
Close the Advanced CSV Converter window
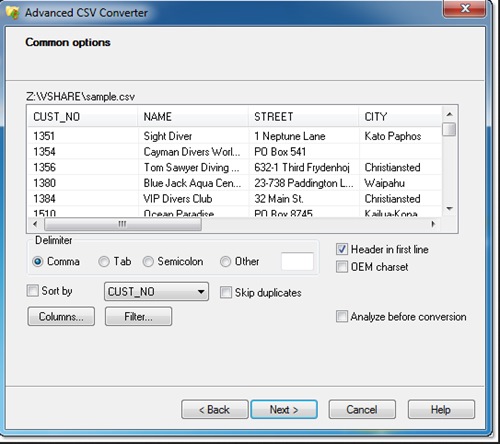464,8
